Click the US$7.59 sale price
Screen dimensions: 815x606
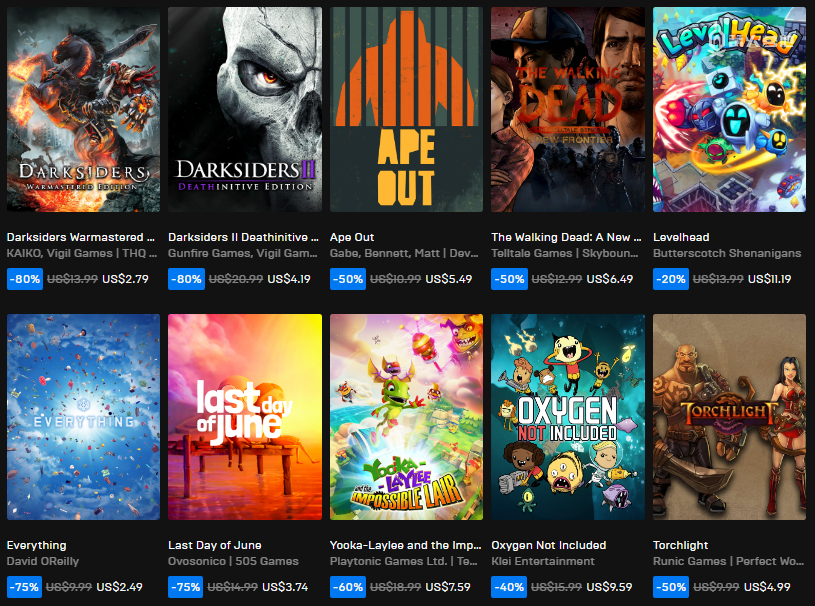tap(448, 587)
